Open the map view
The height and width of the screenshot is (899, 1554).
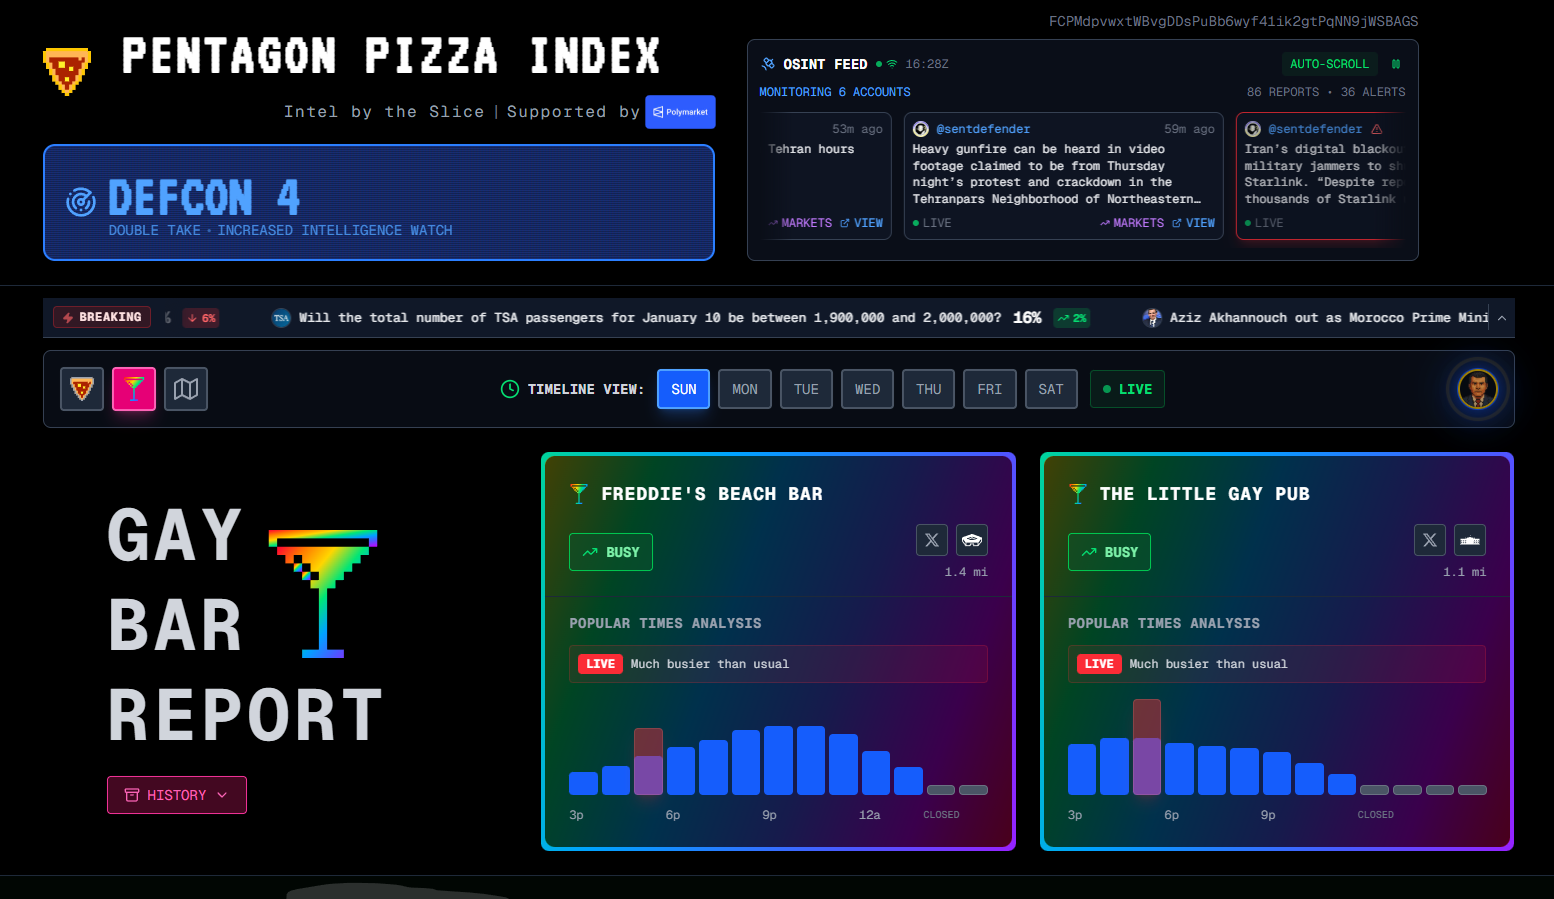click(186, 389)
